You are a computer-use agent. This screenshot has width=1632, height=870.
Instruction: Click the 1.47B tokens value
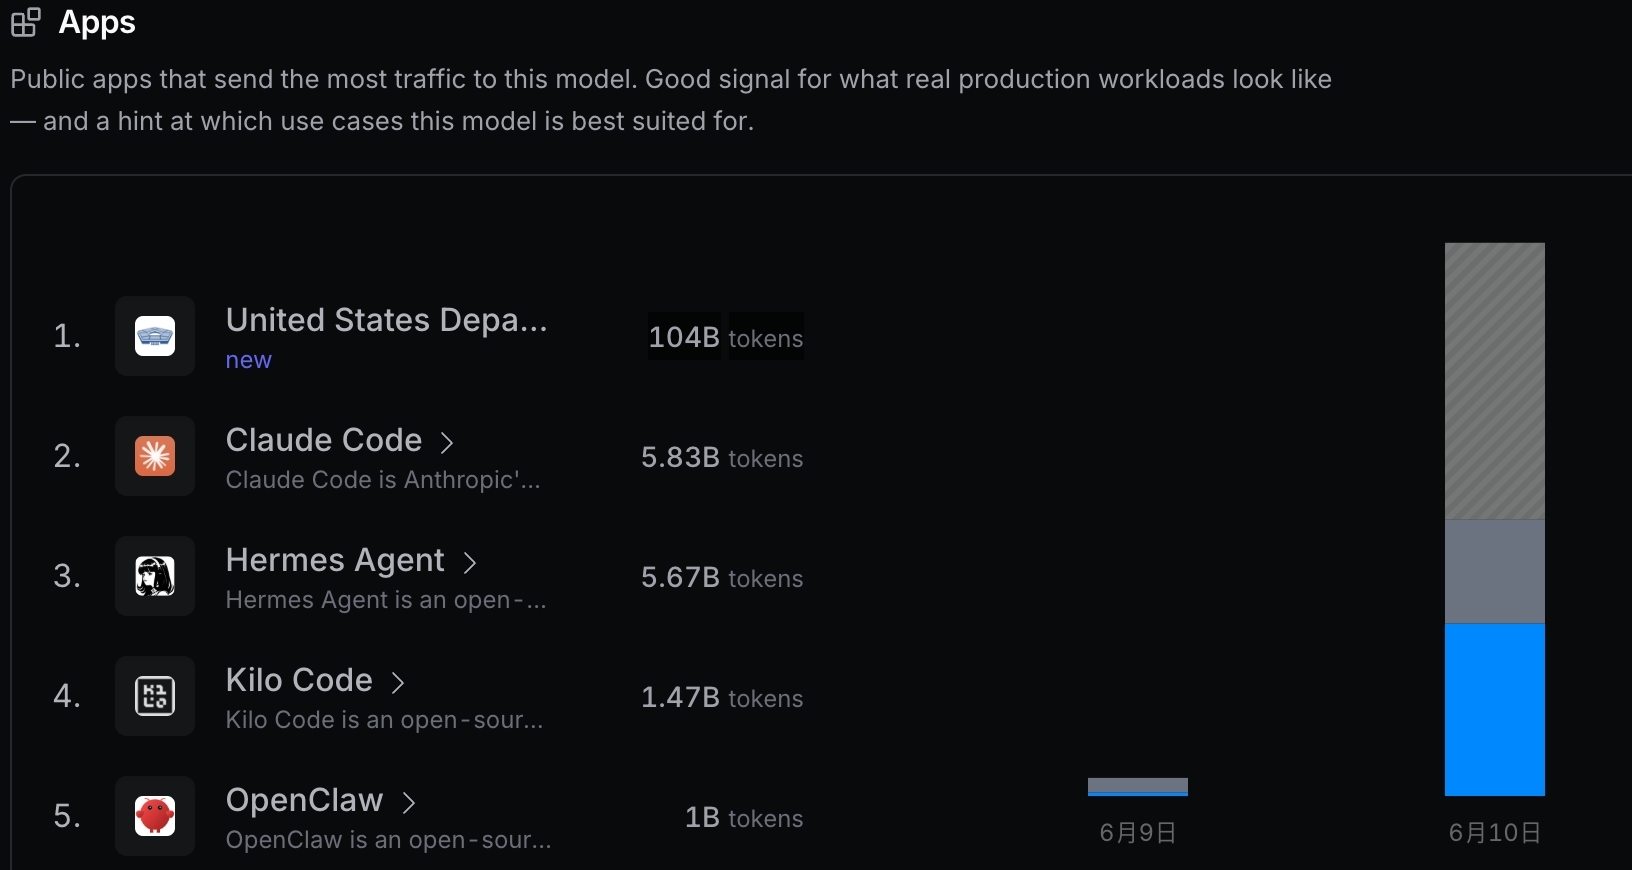(722, 697)
